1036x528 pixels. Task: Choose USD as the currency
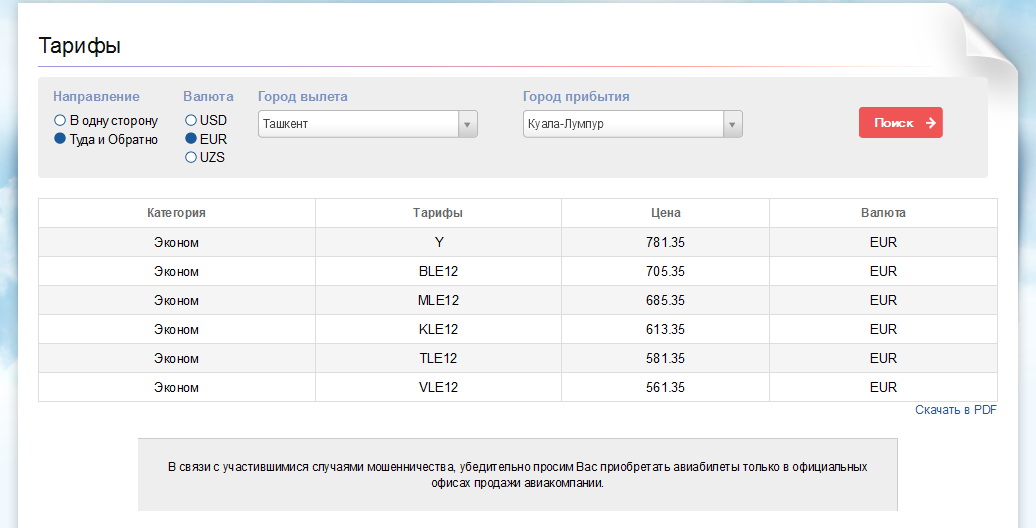point(191,121)
